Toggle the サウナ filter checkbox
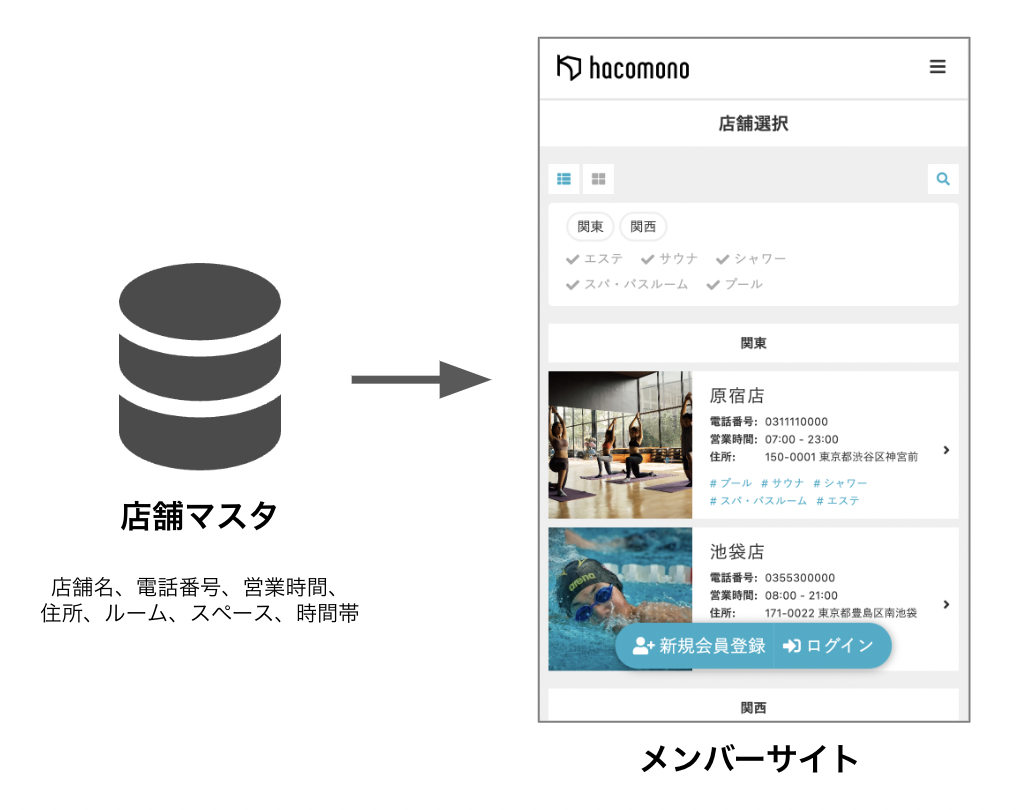 670,259
